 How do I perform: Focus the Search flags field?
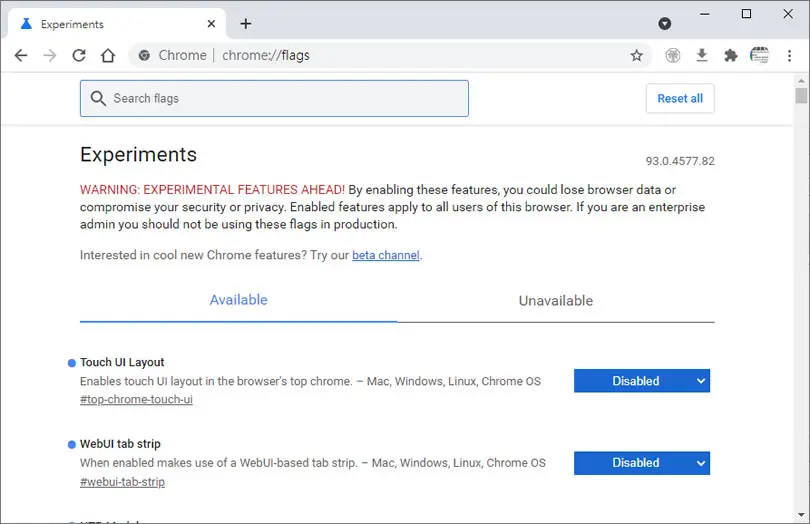tap(274, 98)
